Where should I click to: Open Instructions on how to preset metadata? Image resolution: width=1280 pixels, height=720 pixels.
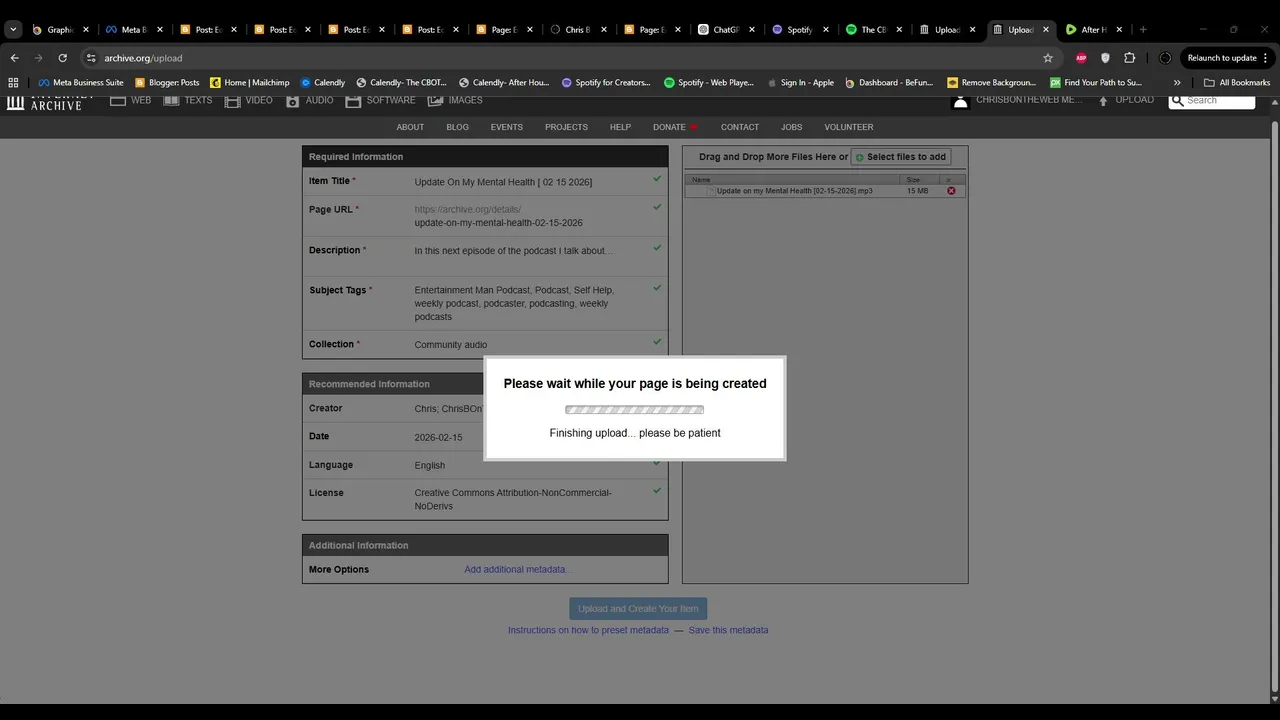click(x=588, y=630)
